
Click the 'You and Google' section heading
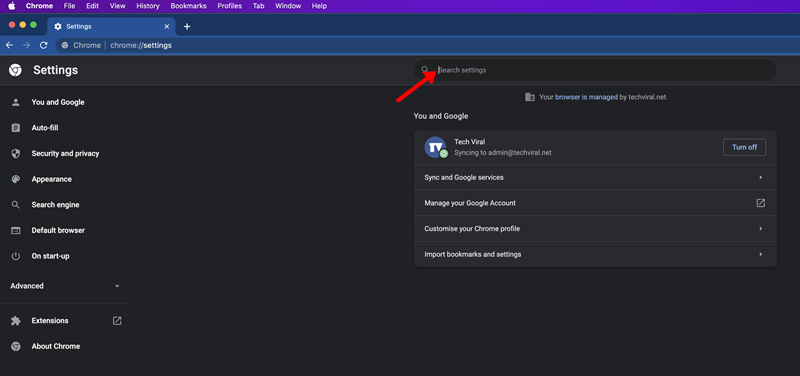pyautogui.click(x=441, y=116)
